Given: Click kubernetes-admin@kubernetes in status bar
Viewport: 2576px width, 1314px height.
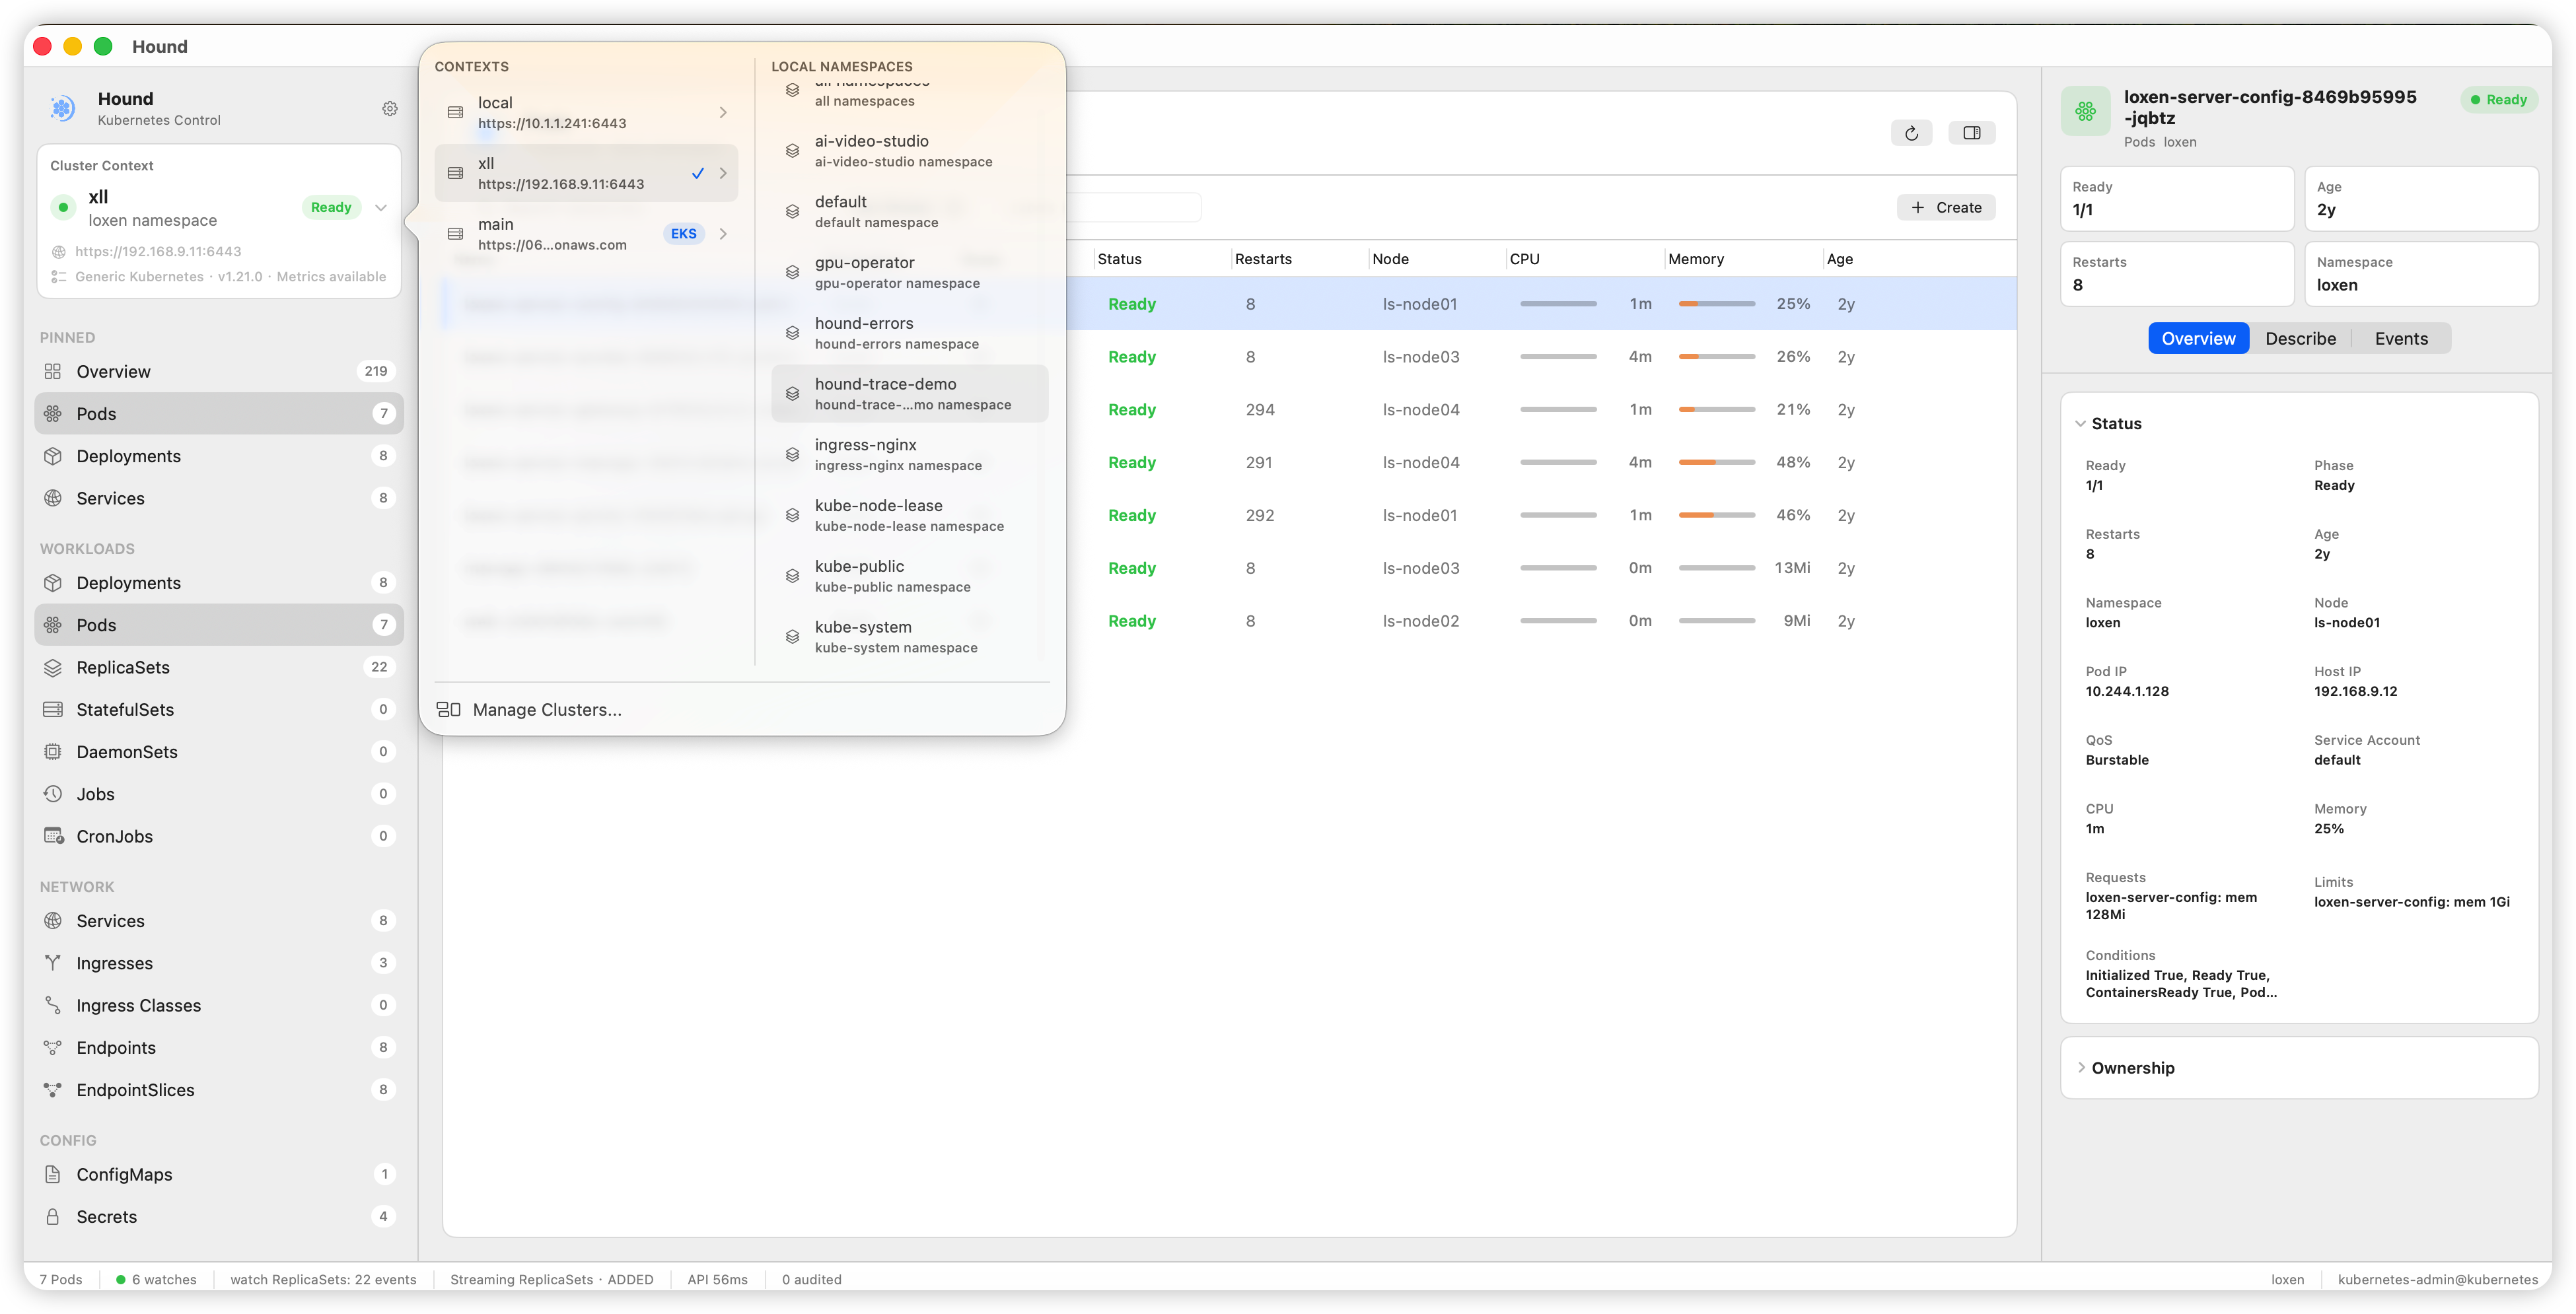Looking at the screenshot, I should coord(2437,1279).
